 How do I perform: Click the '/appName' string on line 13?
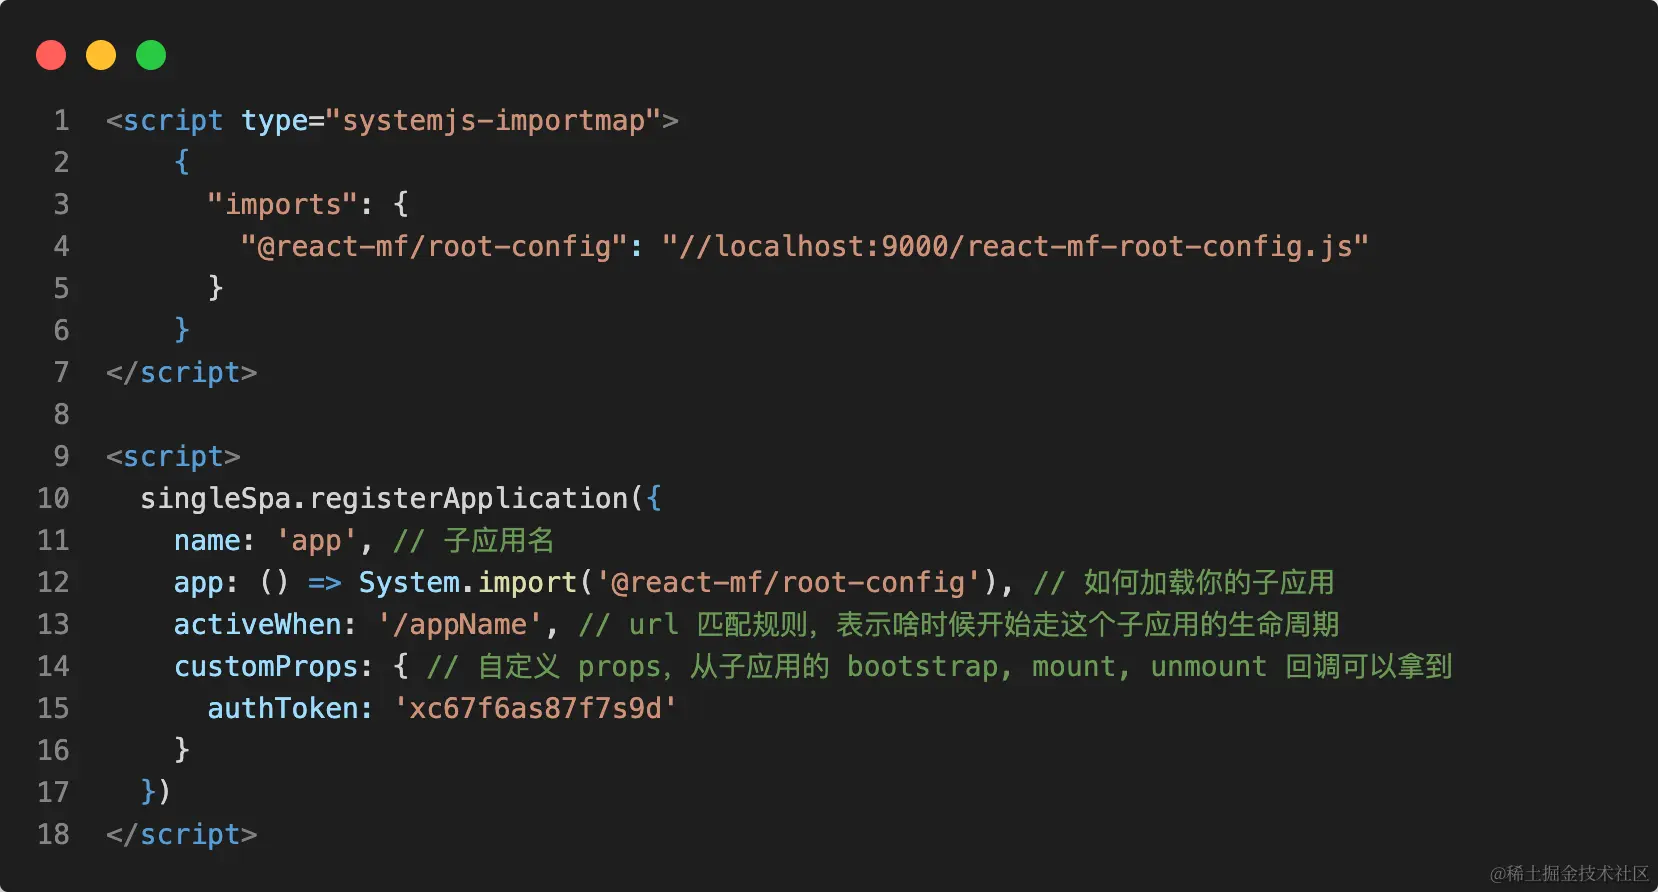tap(460, 625)
